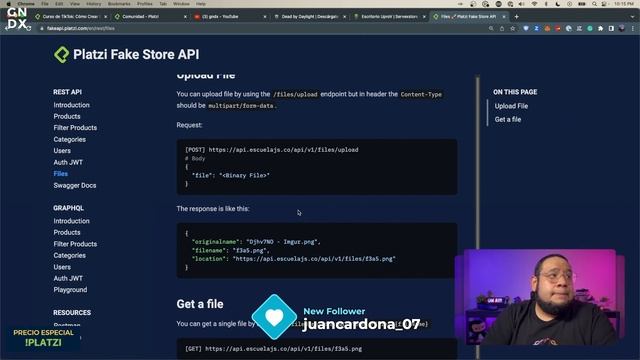Toggle the Chrome side panel icon
The height and width of the screenshot is (360, 640).
611,29
